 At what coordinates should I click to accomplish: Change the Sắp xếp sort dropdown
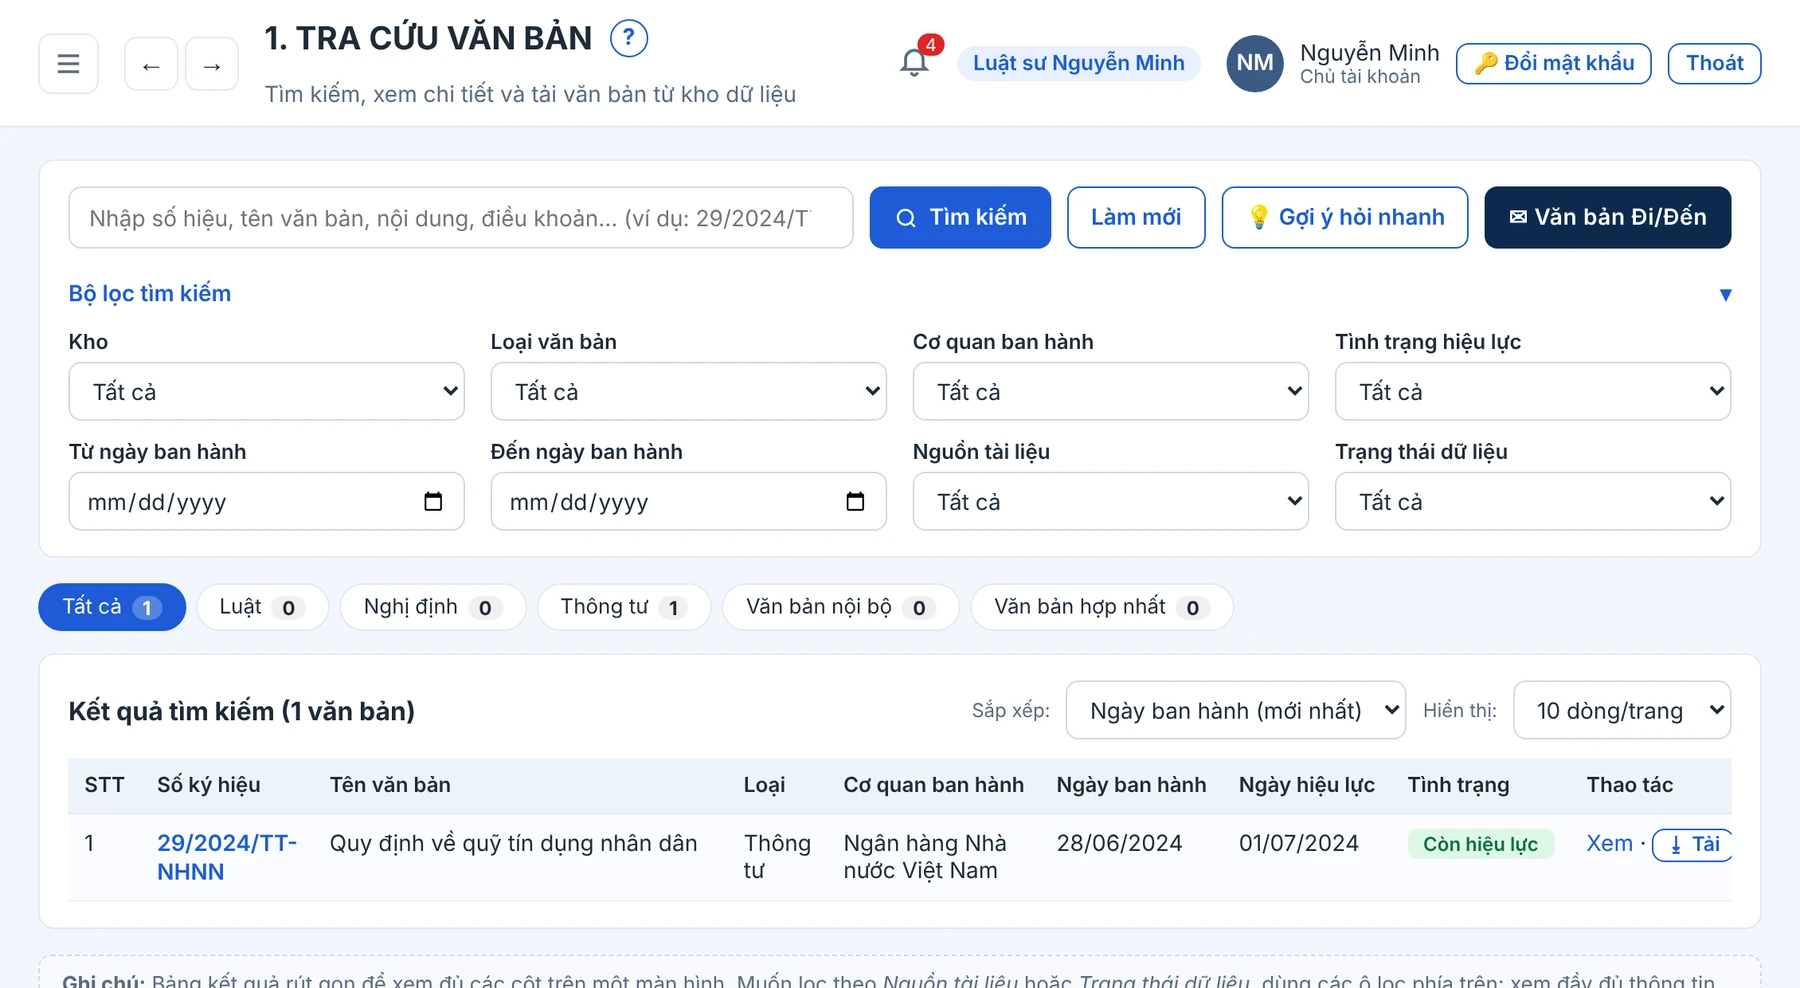[1236, 710]
